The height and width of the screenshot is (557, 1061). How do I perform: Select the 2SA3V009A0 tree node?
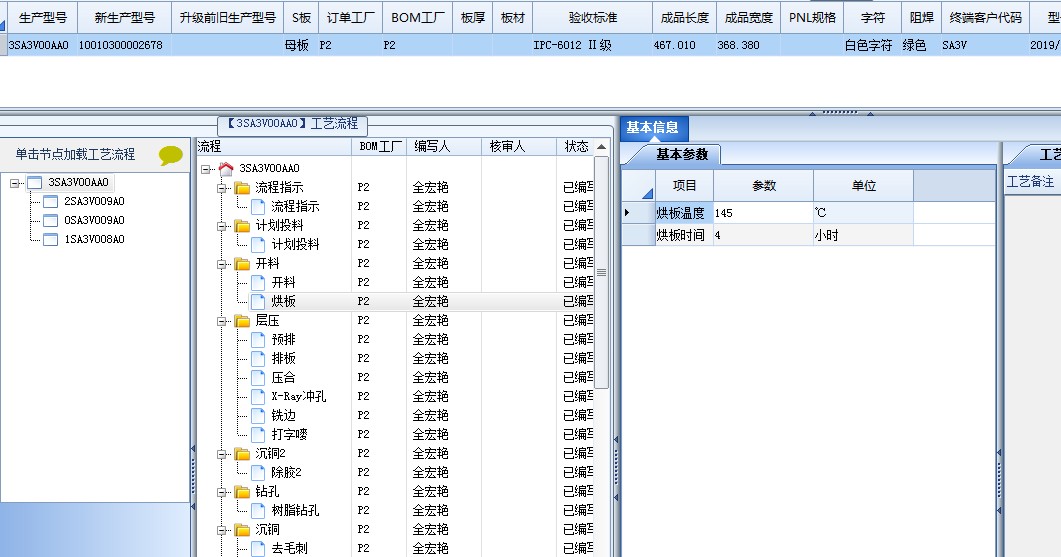point(94,202)
